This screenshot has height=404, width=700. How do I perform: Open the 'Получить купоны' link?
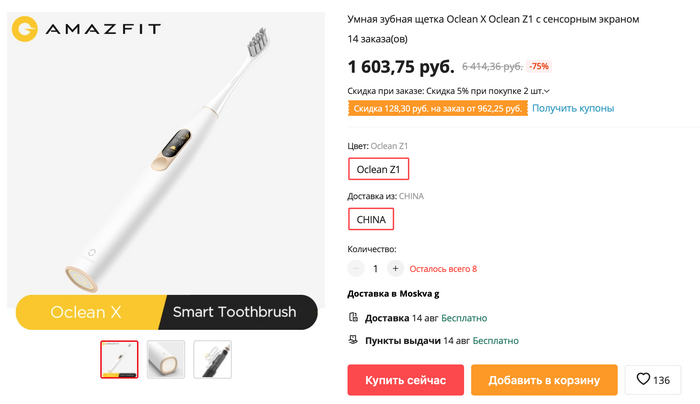click(573, 108)
